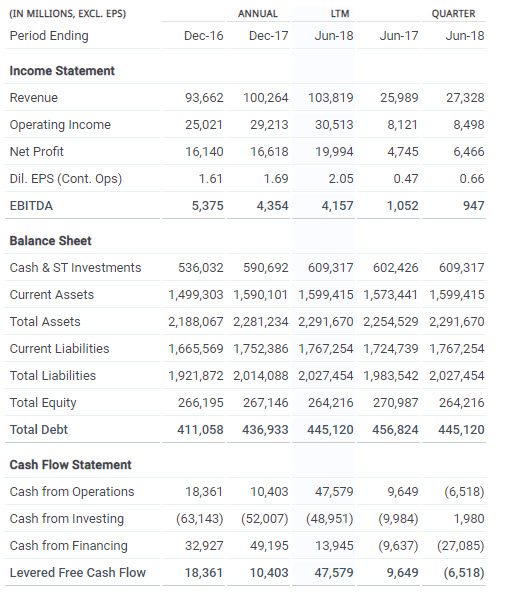Viewport: 506px width, 609px height.
Task: Select the QUARTER column group header
Action: [453, 14]
